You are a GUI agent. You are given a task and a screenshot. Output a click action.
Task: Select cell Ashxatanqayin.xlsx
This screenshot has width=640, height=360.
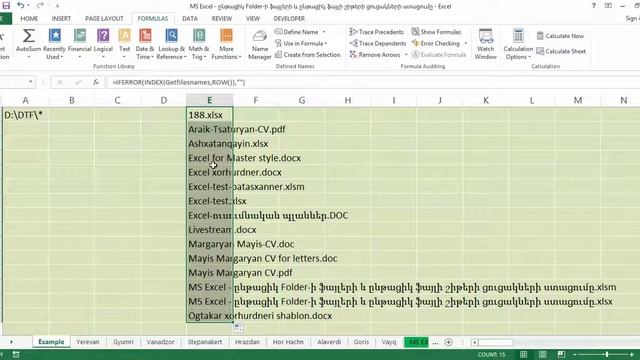(x=209, y=144)
